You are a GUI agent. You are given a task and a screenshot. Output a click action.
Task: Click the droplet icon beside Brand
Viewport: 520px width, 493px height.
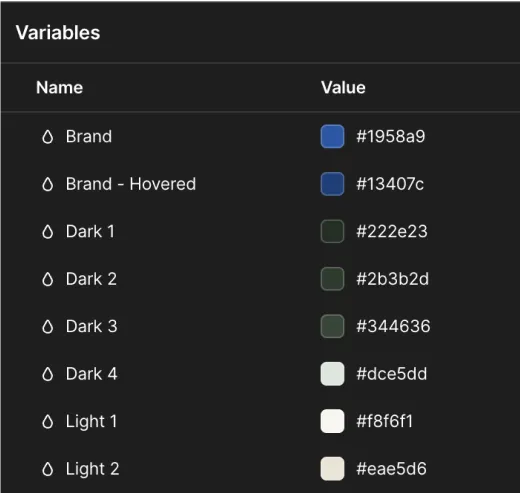click(x=48, y=137)
